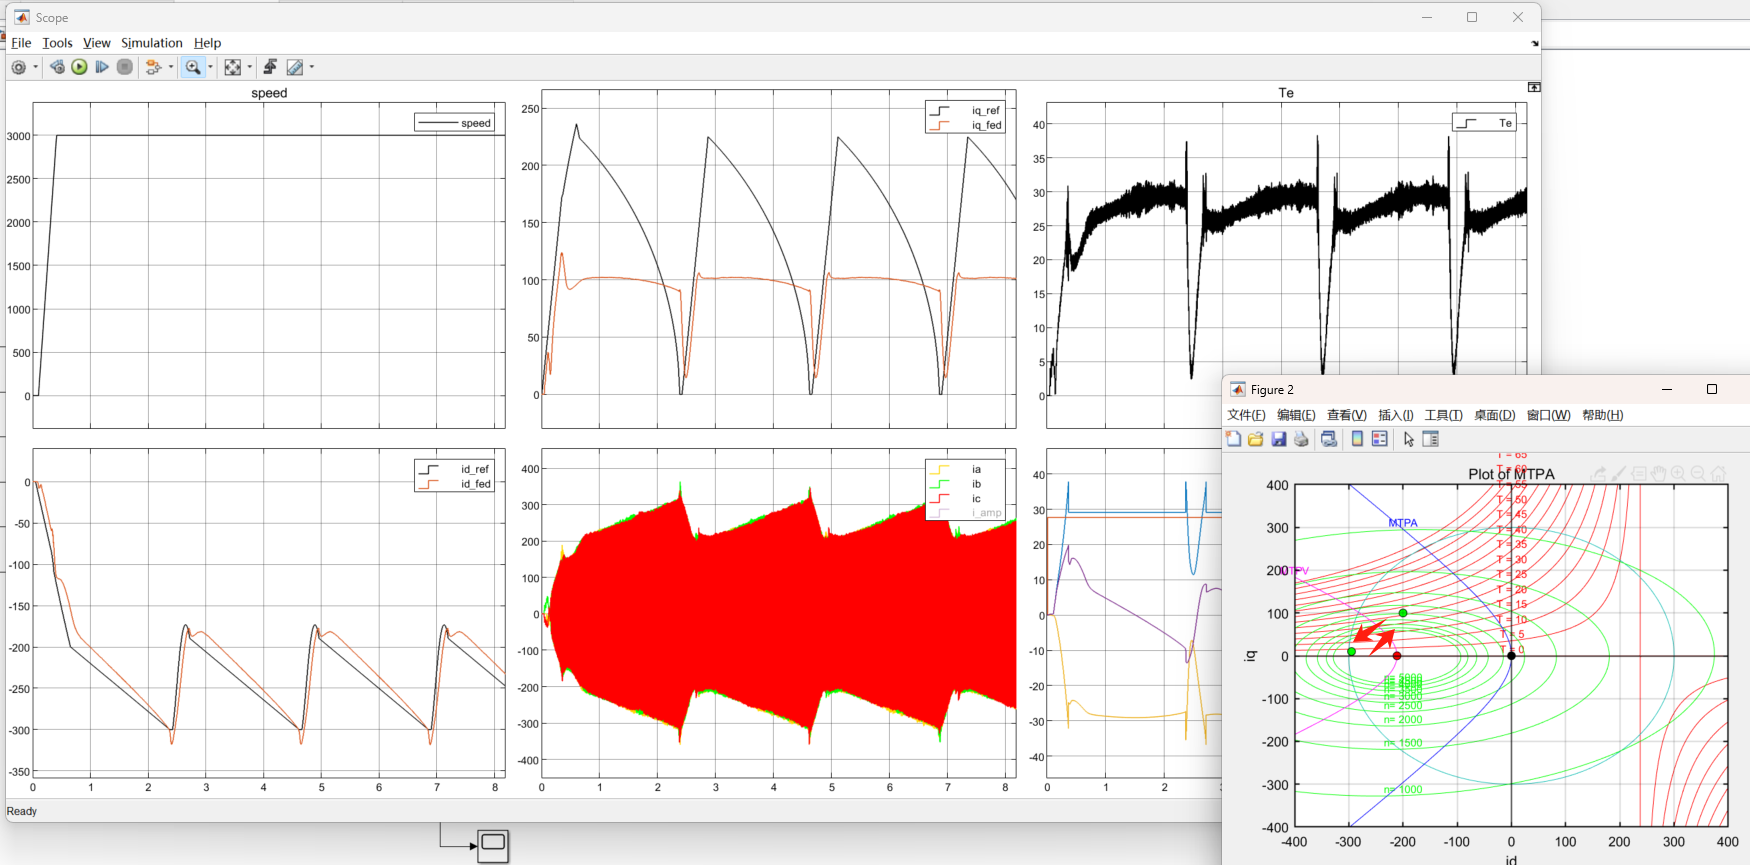
Task: Open 插入(I) menu in Figure 2
Action: [x=1395, y=415]
